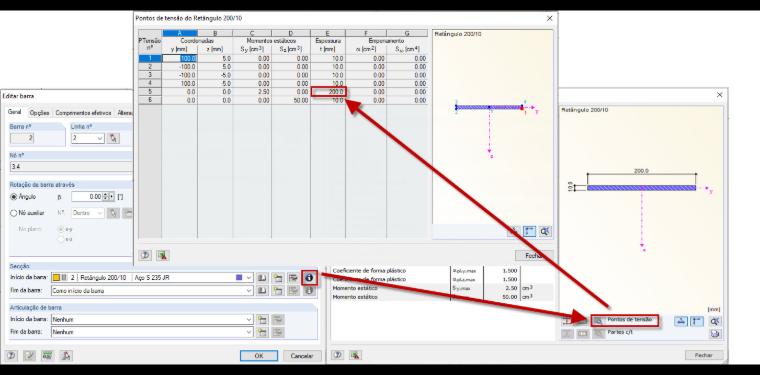This screenshot has height=375, width=760.
Task: Open help icon in Pontos de tensão dialog
Action: 145,255
